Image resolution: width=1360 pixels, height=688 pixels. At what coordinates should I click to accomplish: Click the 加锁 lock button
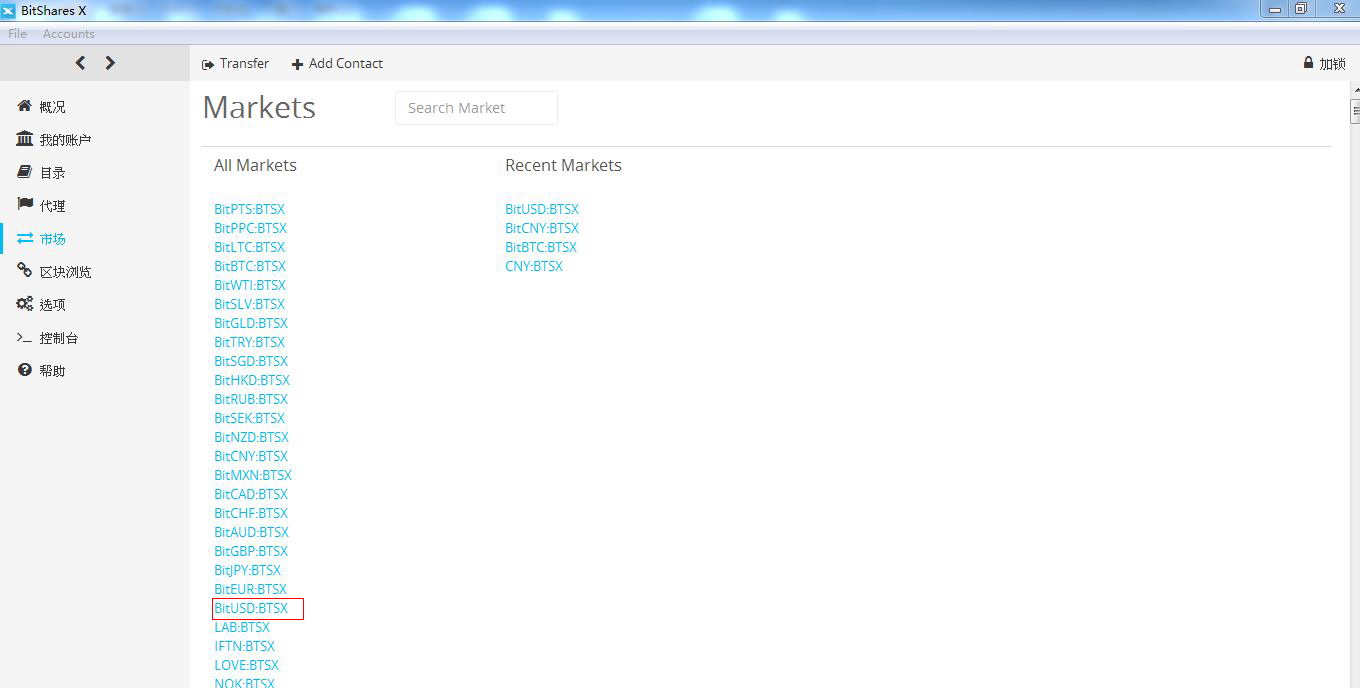coord(1324,63)
